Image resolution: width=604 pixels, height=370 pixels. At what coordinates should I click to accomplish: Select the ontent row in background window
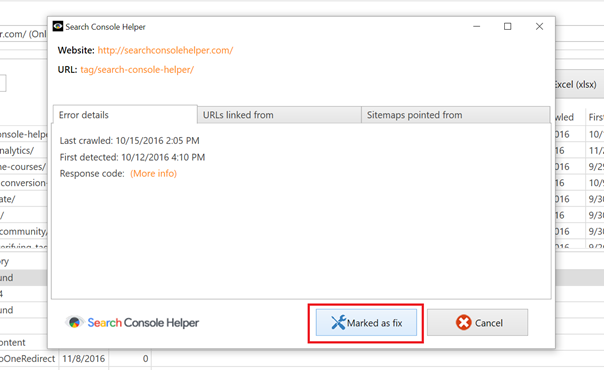tap(23, 342)
